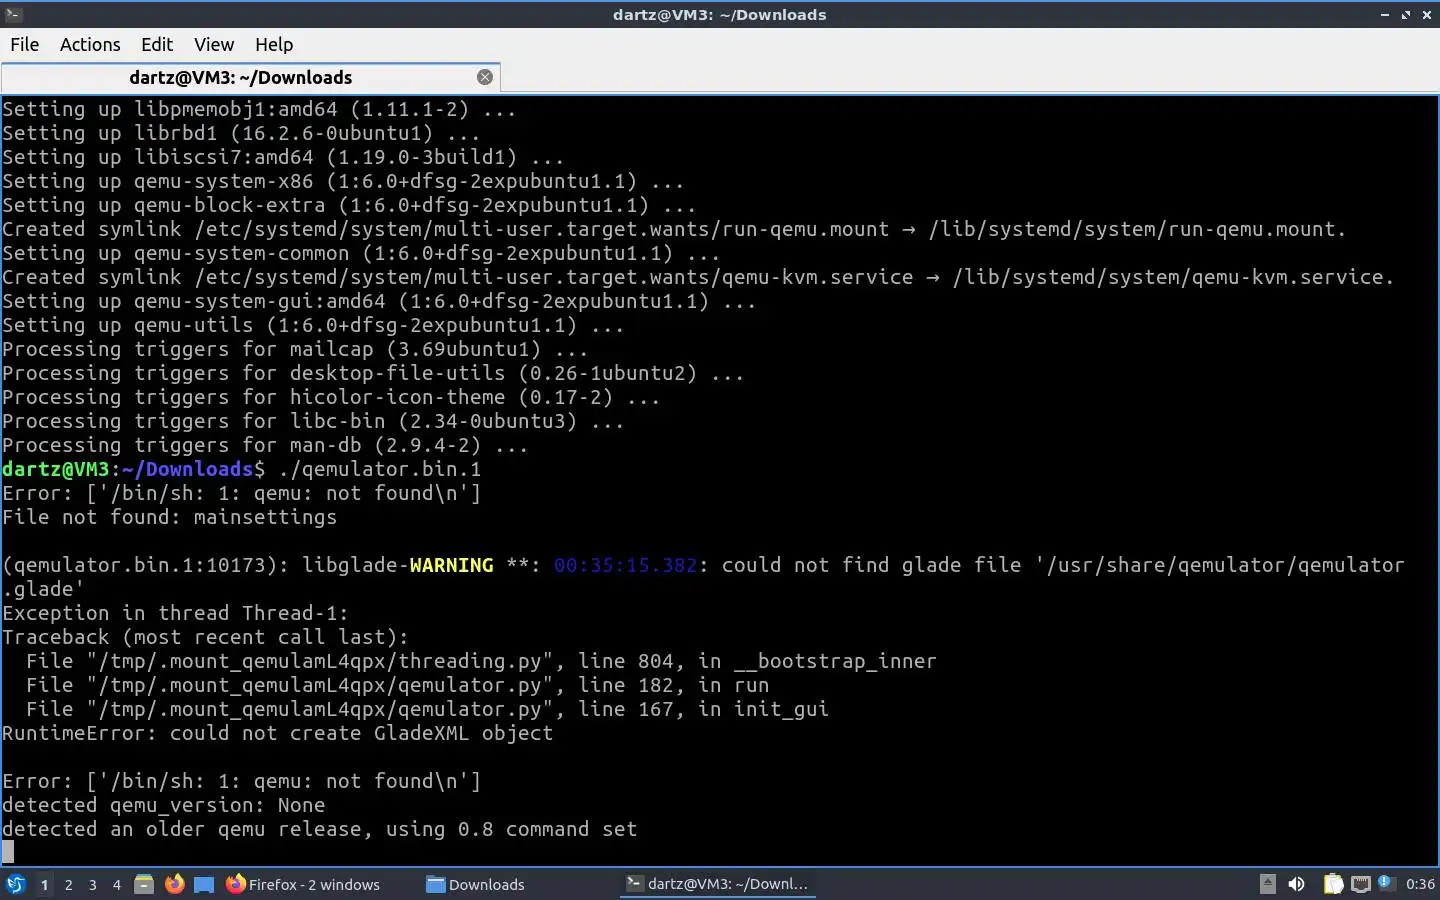Viewport: 1440px width, 900px height.
Task: Click 'Setting up librbd1' line
Action: click(x=241, y=133)
